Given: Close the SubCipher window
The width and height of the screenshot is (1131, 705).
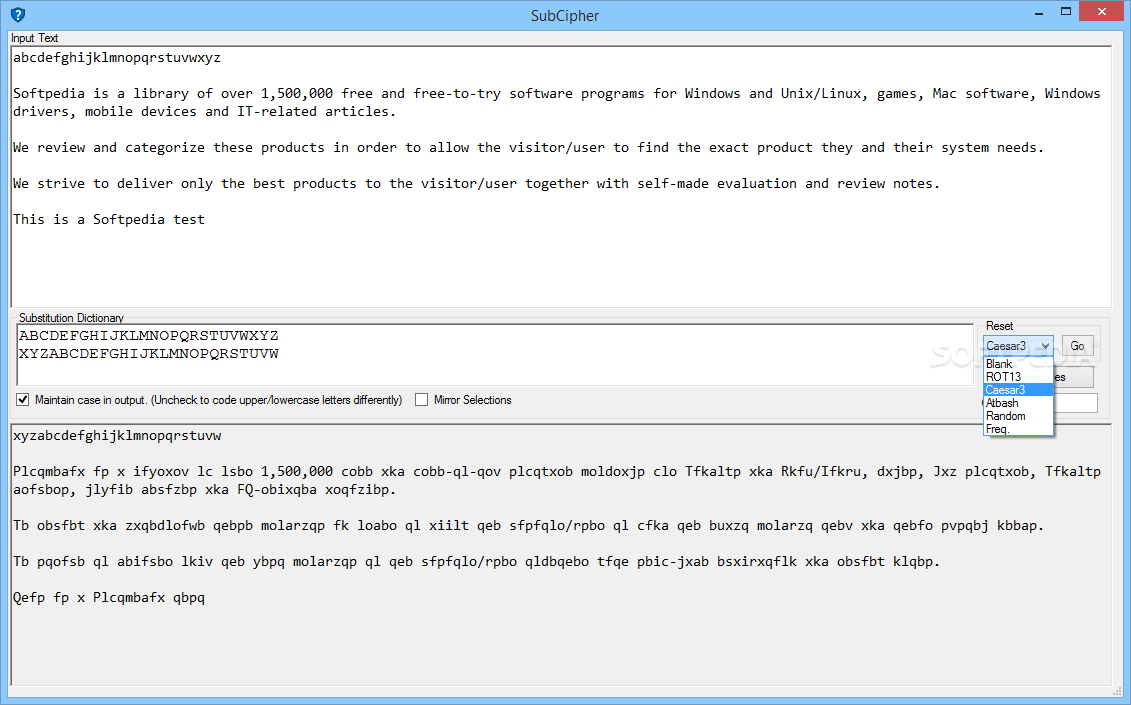Looking at the screenshot, I should point(1101,12).
